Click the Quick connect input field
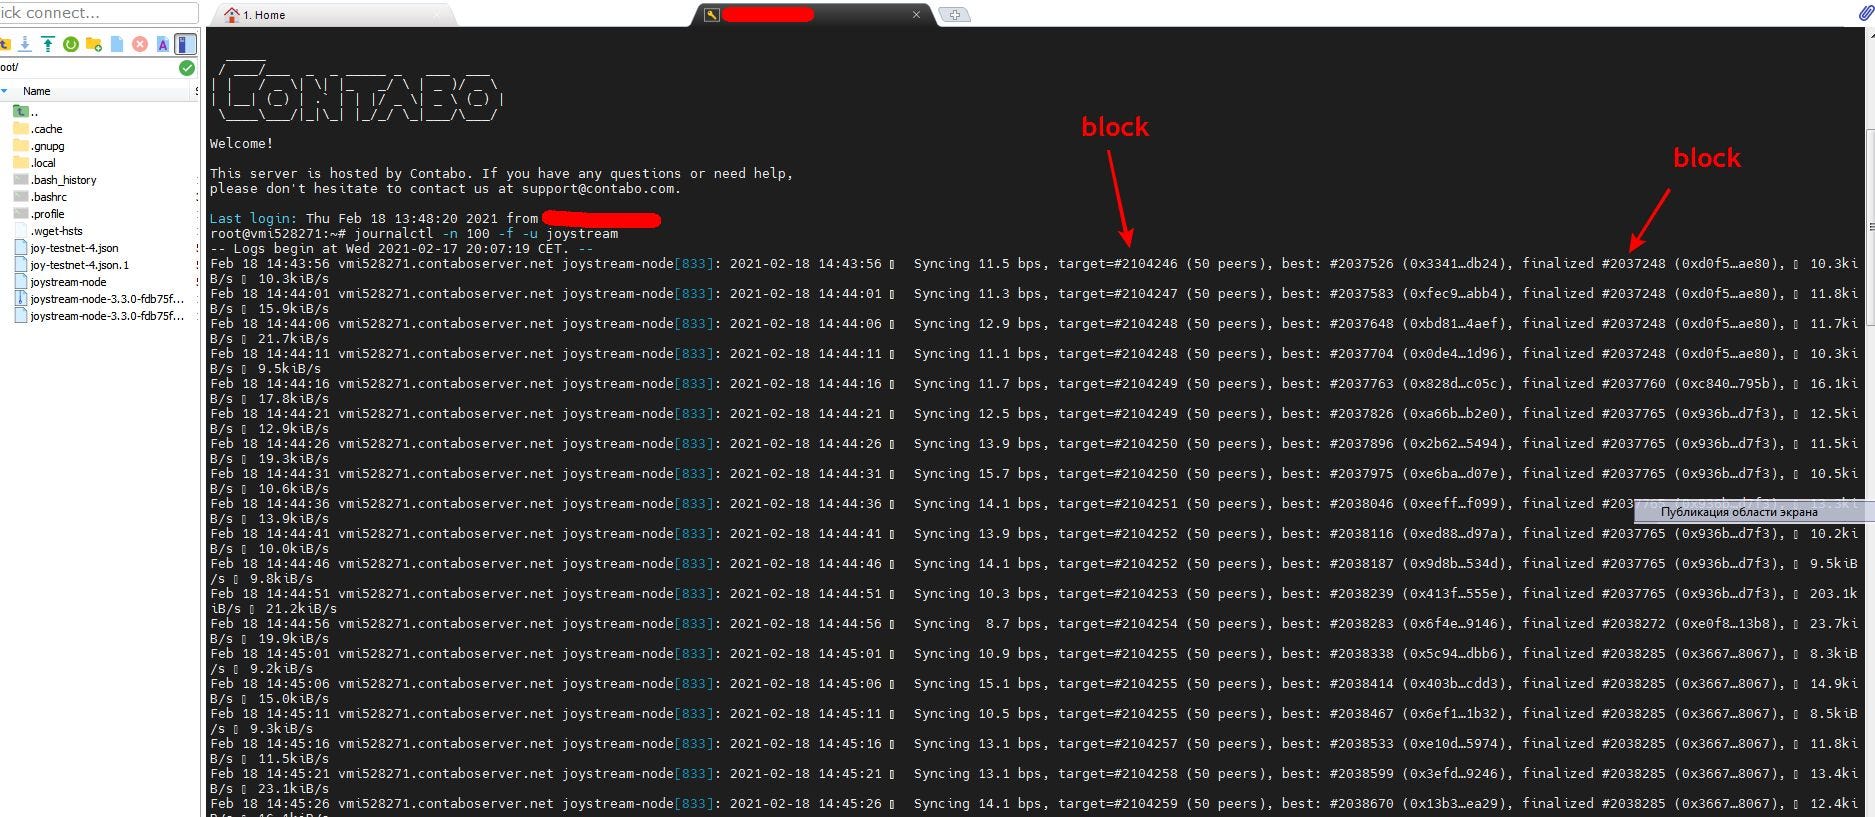Viewport: 1875px width, 817px height. tap(98, 13)
